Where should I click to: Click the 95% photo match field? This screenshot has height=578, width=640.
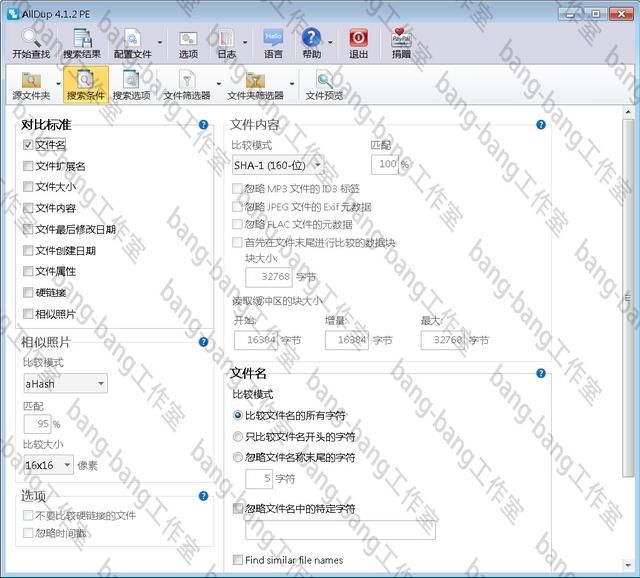(37, 424)
